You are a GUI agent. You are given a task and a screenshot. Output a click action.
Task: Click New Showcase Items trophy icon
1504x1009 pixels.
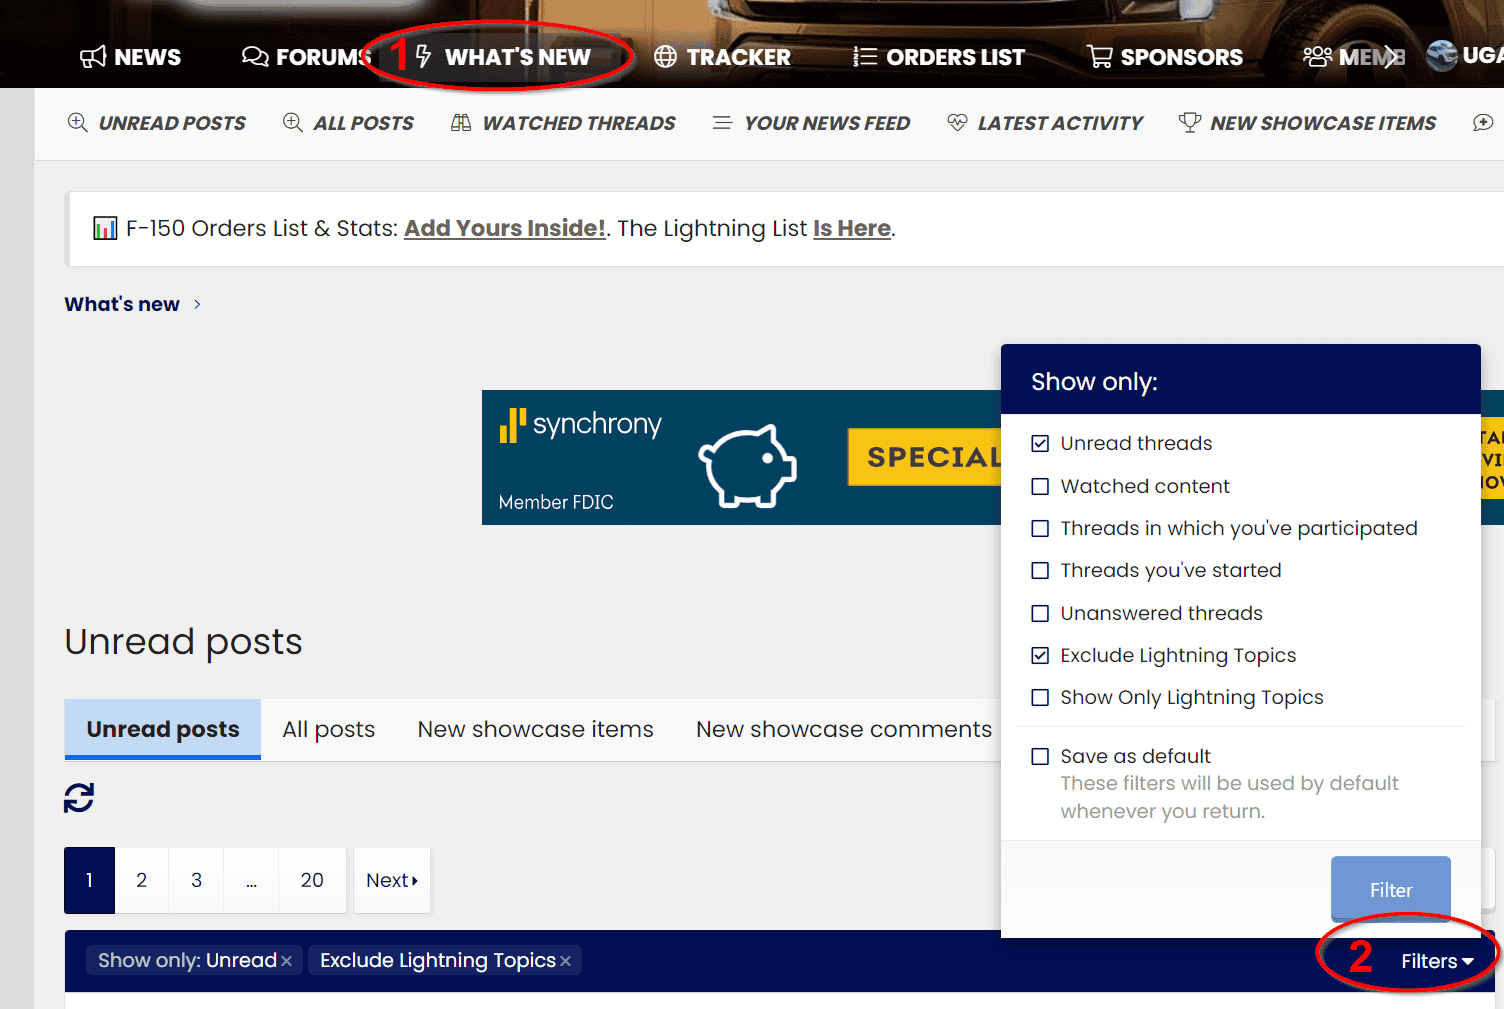point(1189,123)
